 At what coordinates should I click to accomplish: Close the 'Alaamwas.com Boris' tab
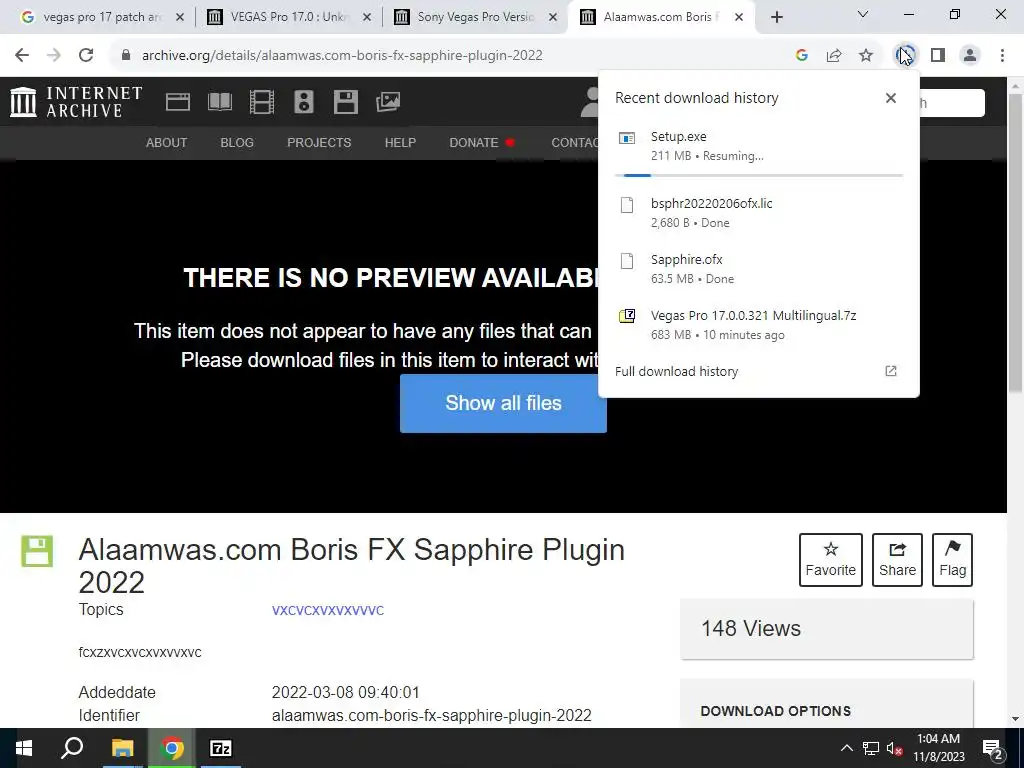coord(739,17)
